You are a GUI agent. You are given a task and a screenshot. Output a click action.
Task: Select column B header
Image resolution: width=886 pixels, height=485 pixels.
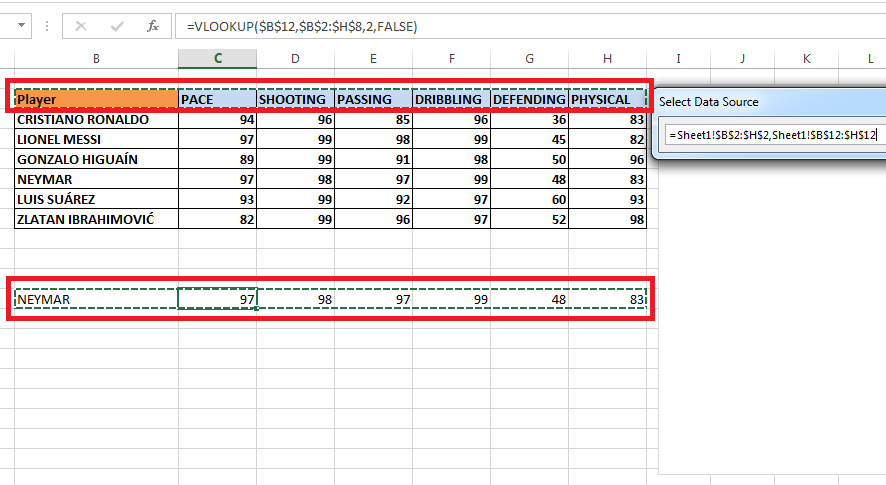coord(96,59)
